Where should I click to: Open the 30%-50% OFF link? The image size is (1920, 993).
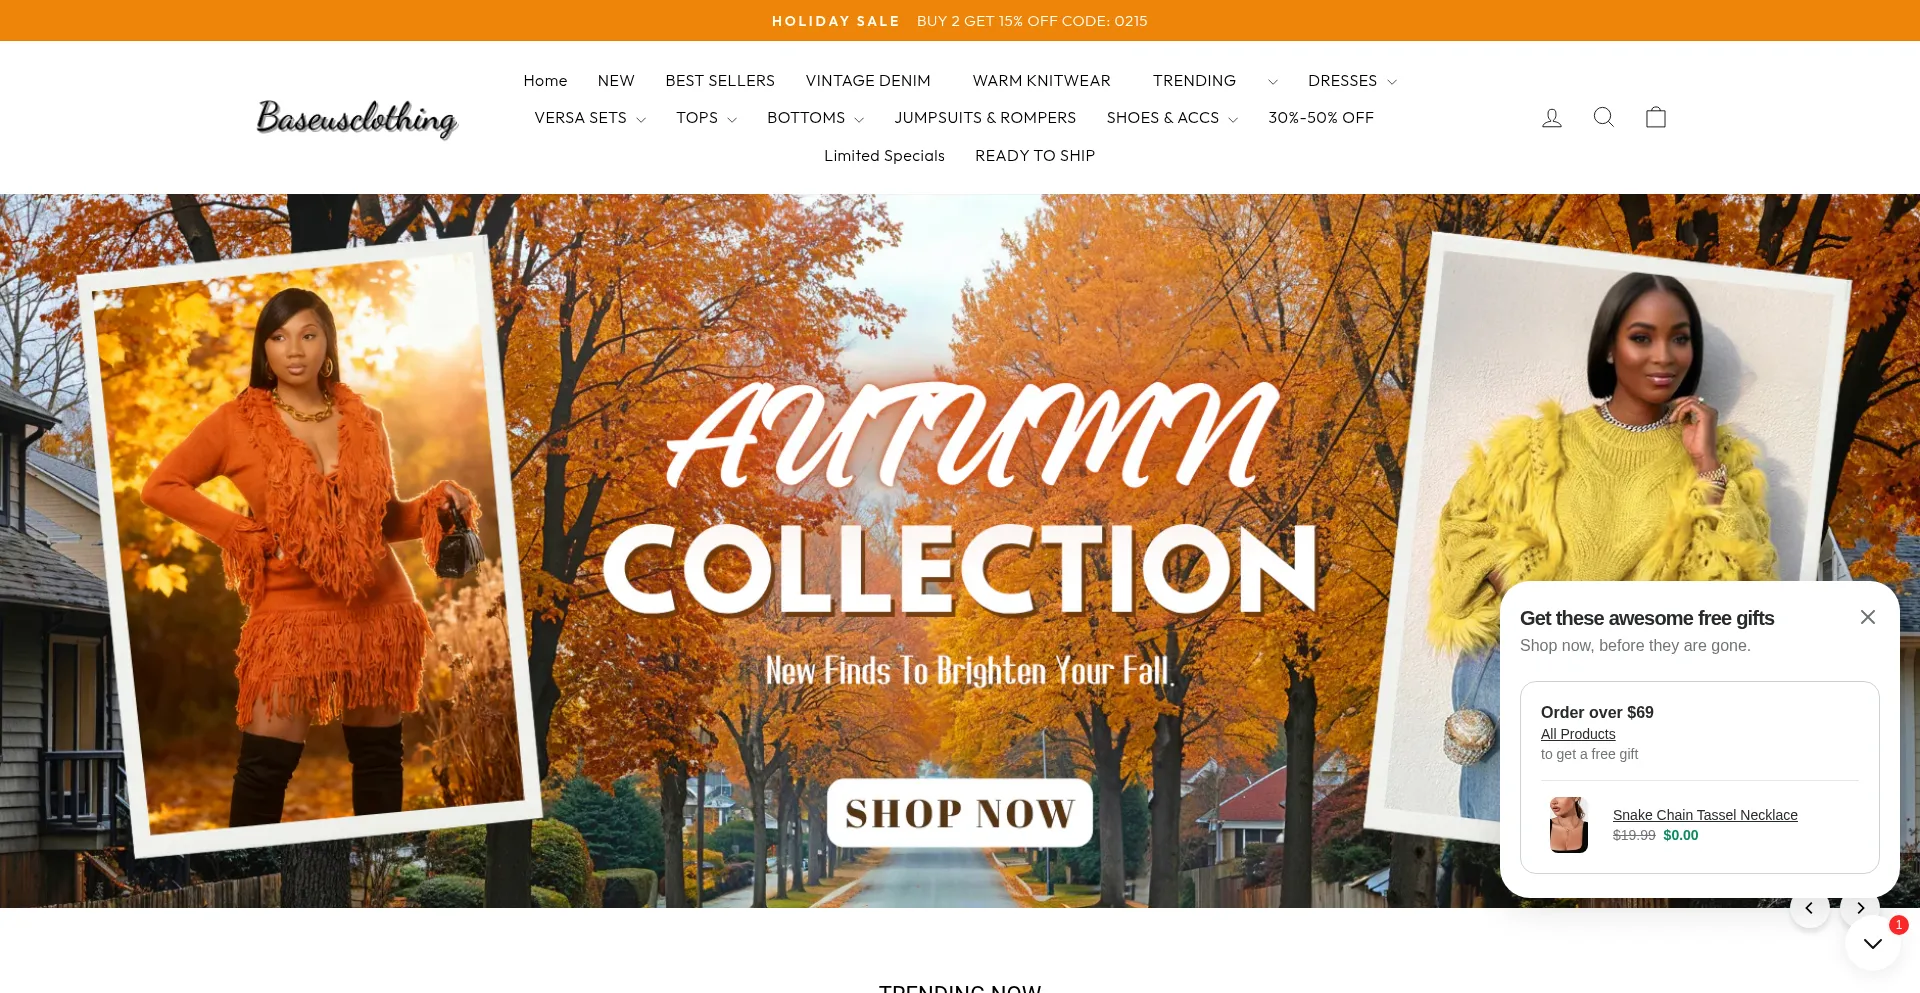[x=1321, y=118]
